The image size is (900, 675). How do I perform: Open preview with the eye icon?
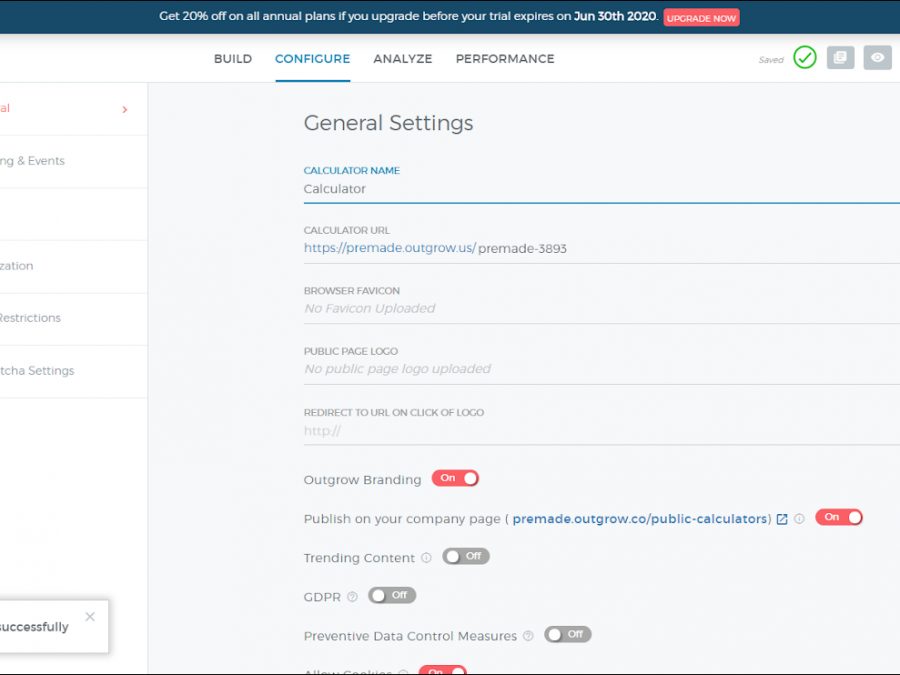tap(877, 58)
